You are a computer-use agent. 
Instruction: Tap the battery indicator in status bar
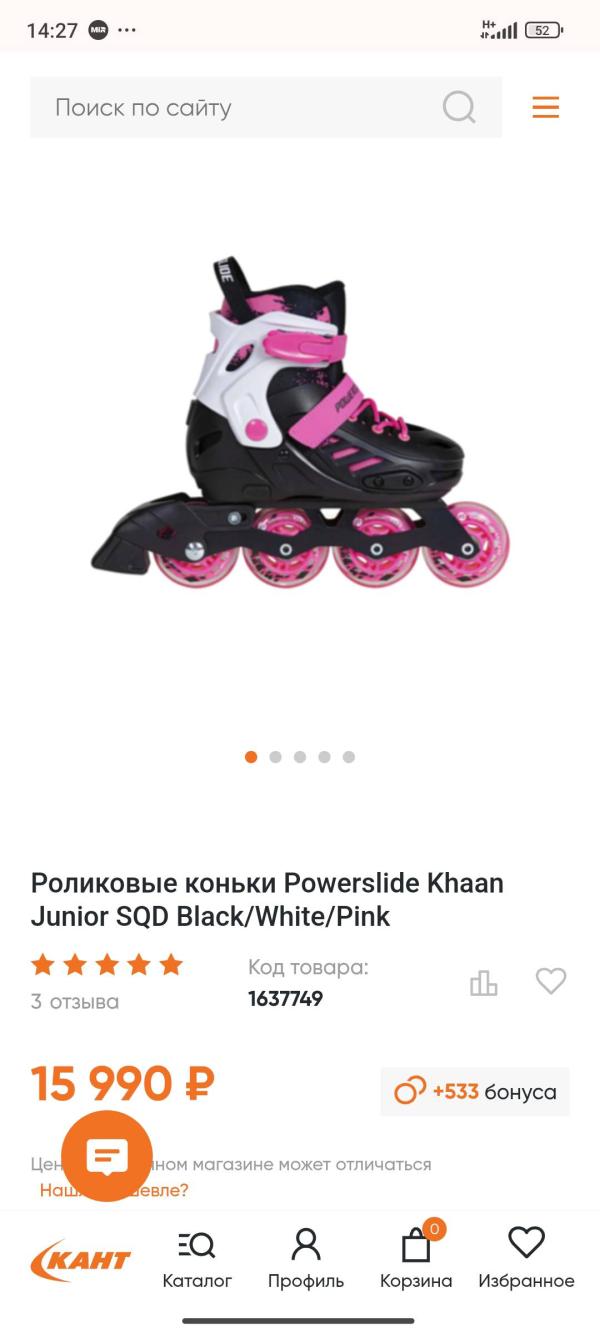544,30
